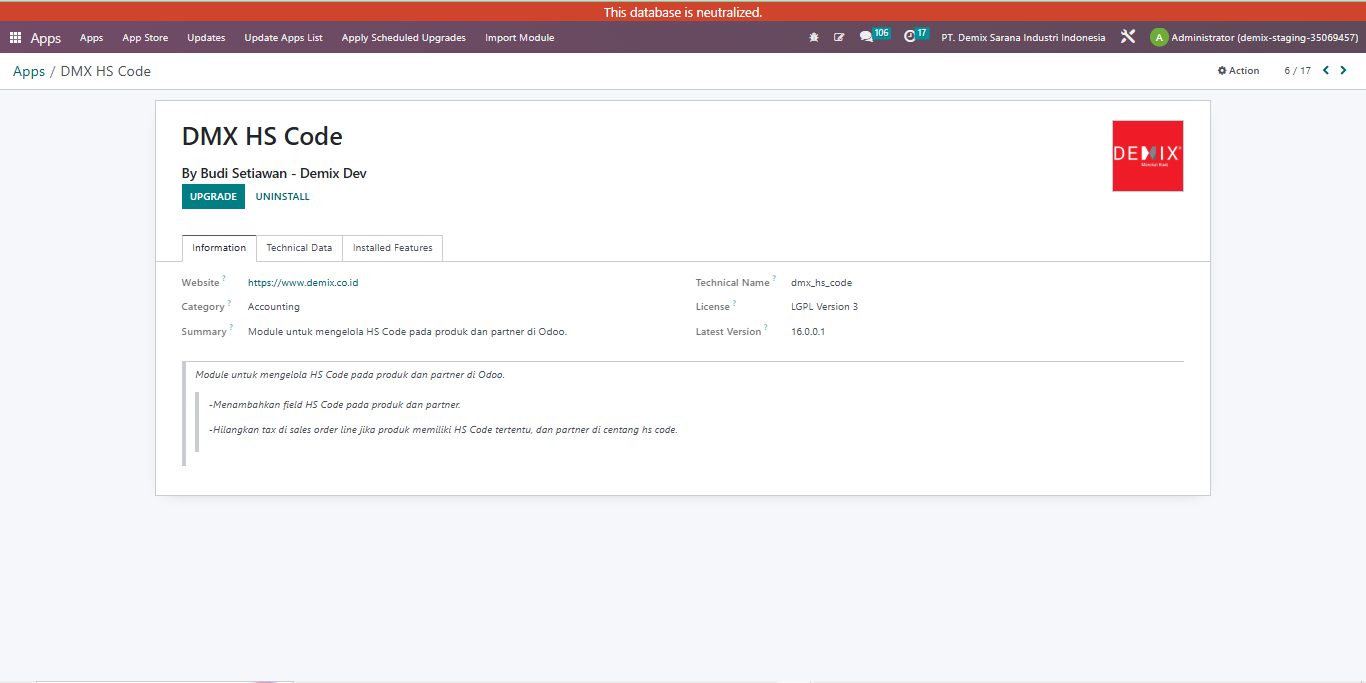The height and width of the screenshot is (683, 1366).
Task: Click the License field help tooltip mark
Action: click(734, 303)
